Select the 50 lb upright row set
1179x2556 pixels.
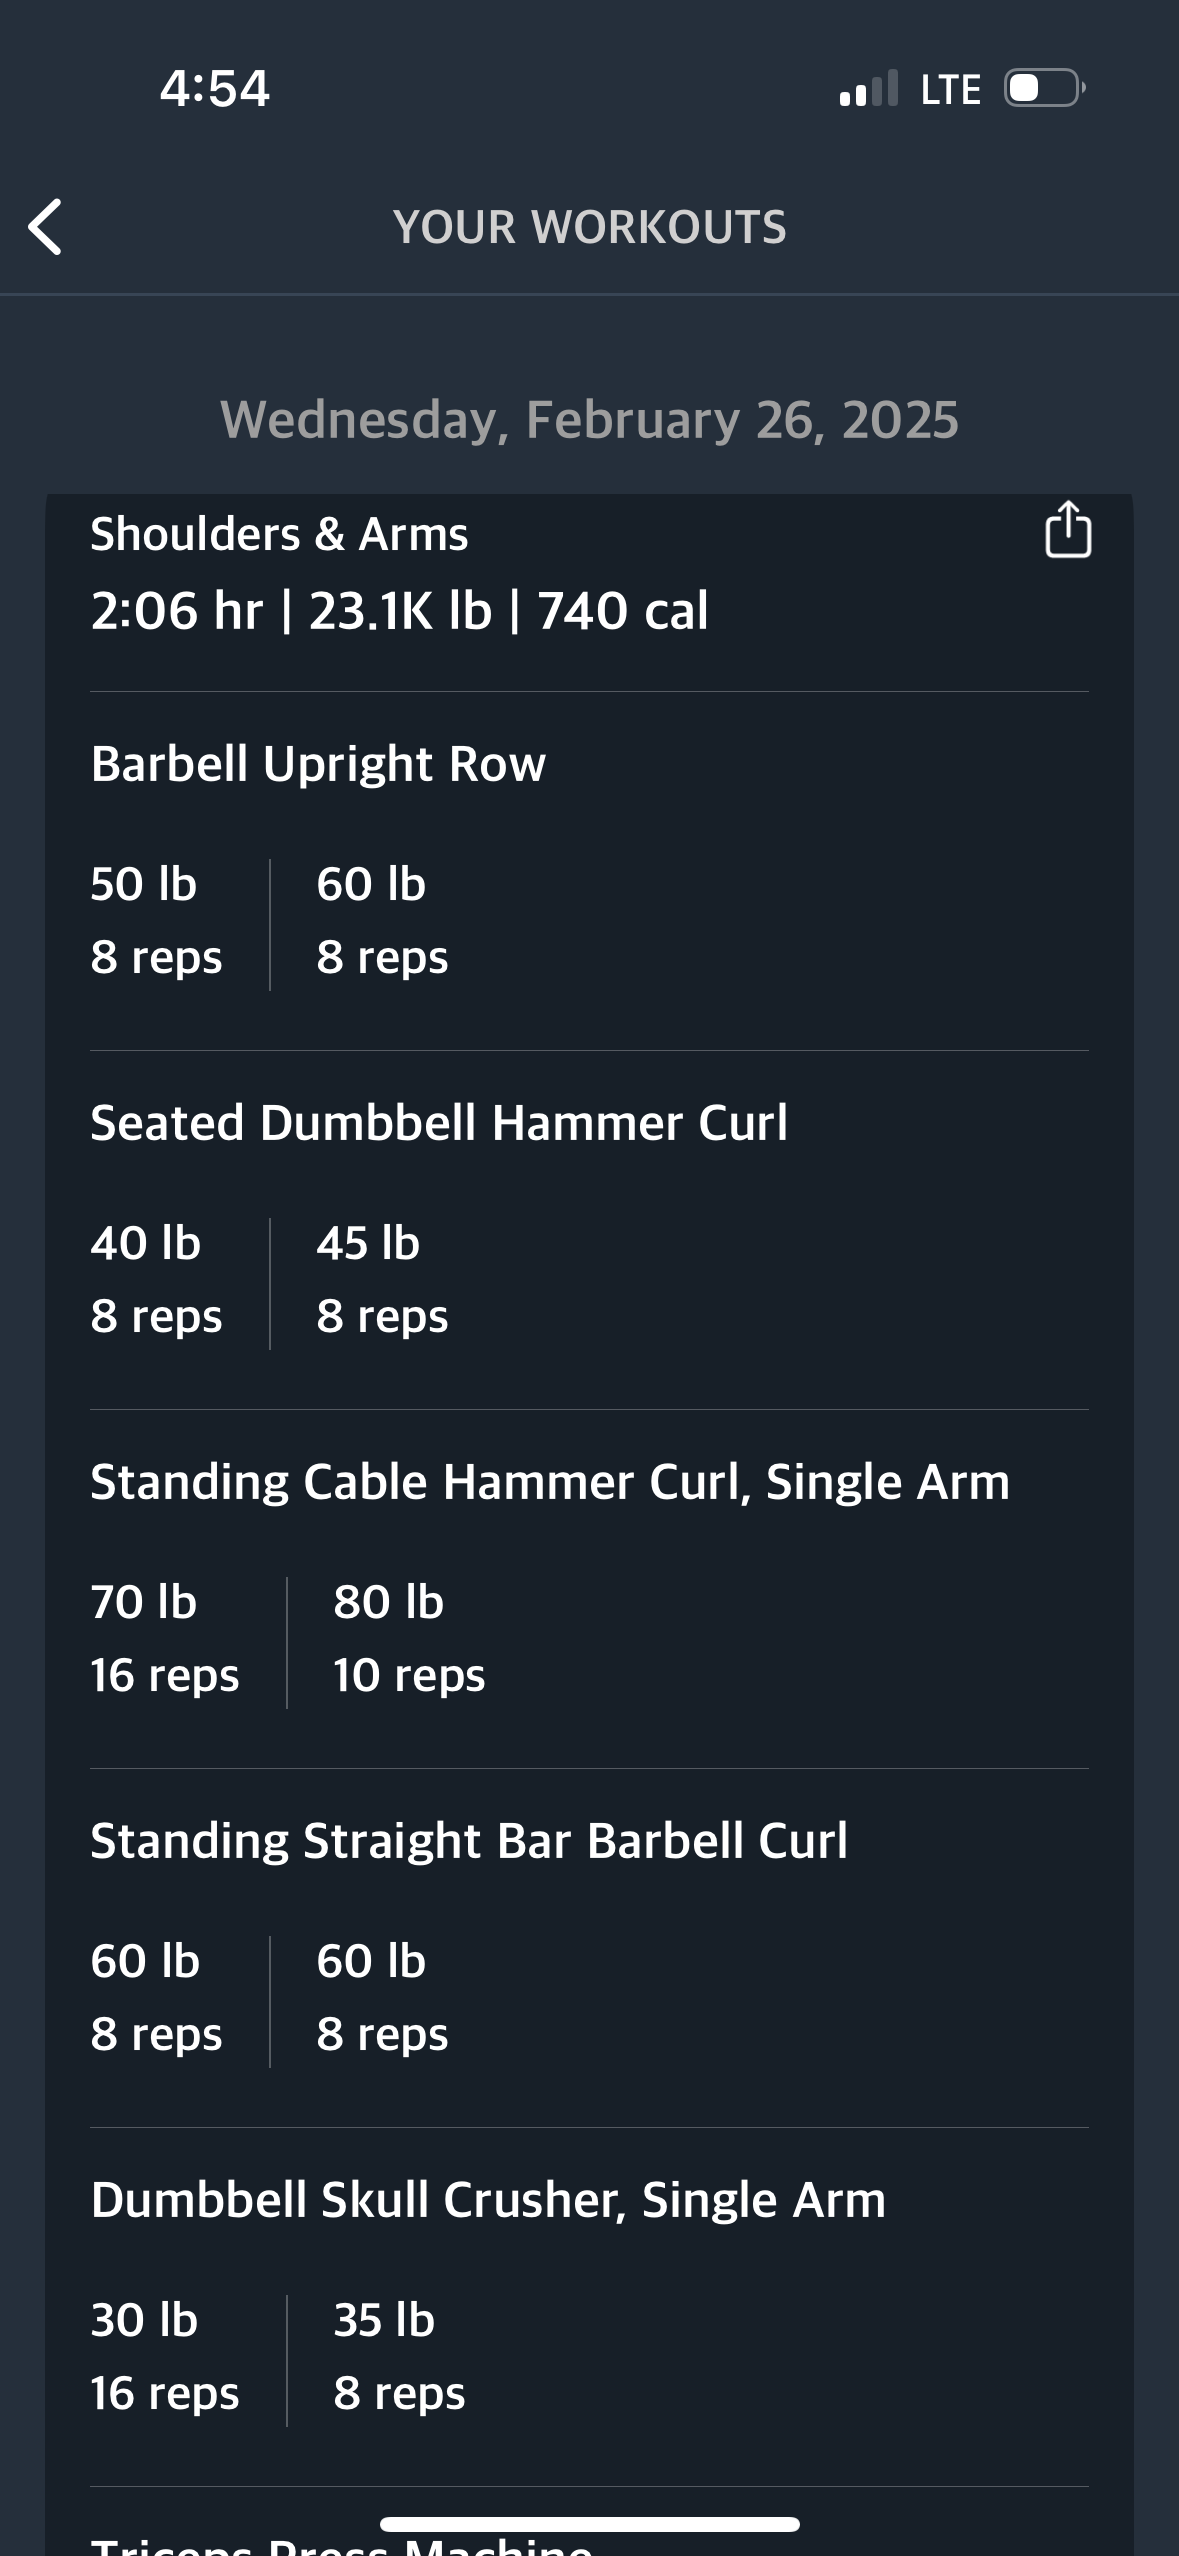click(156, 921)
